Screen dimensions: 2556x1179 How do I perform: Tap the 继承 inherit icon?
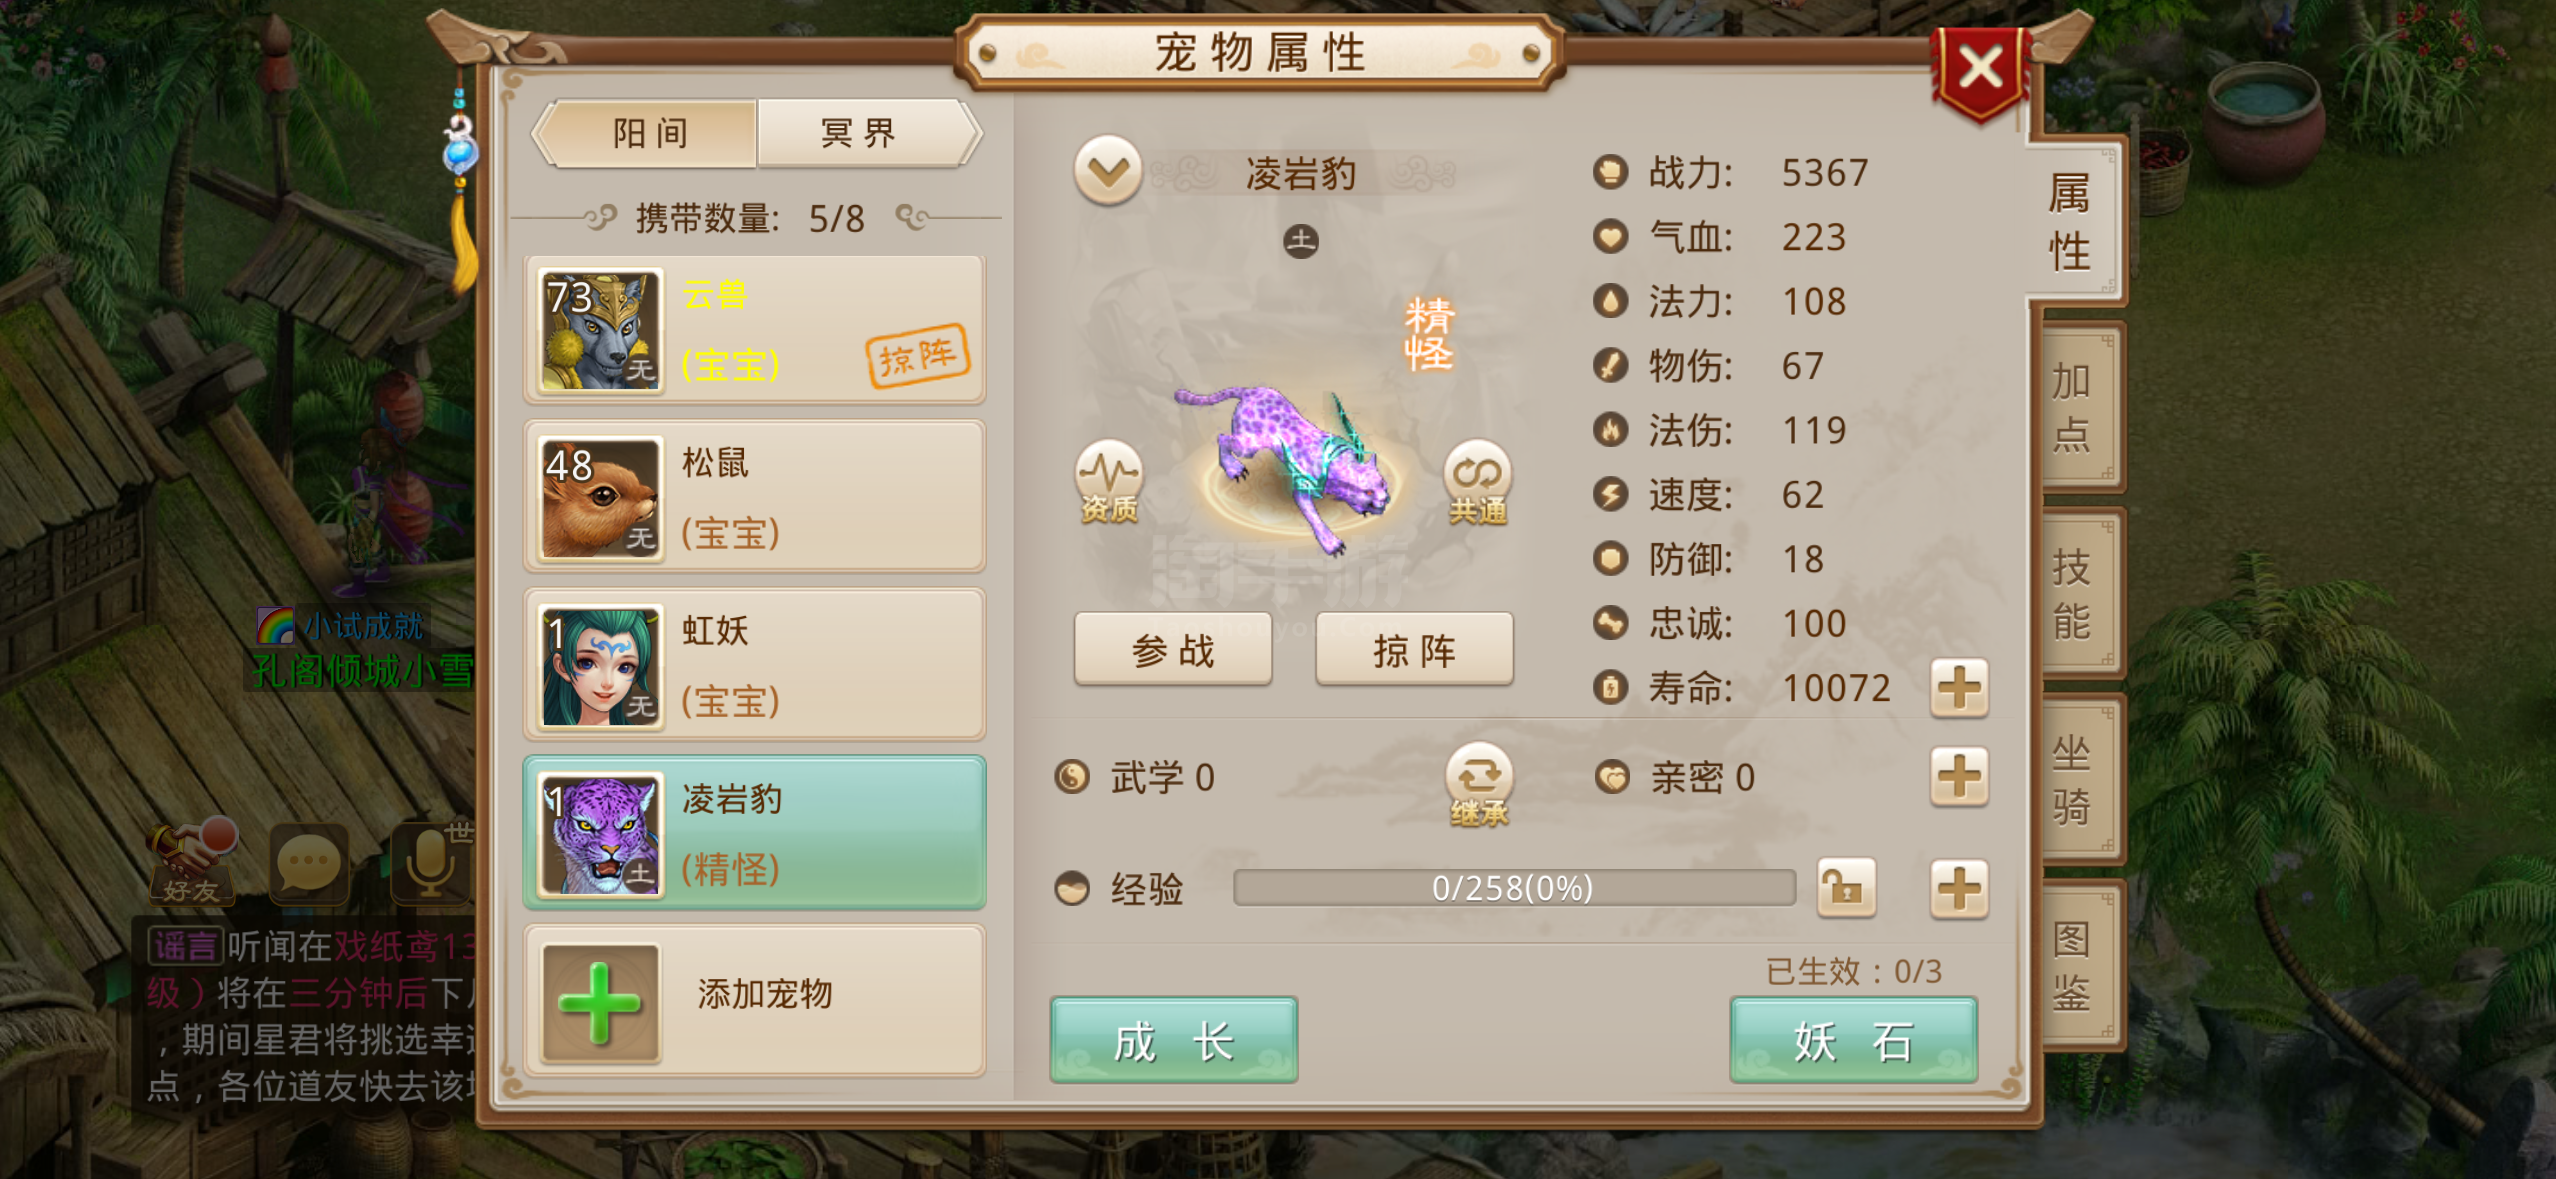point(1479,783)
